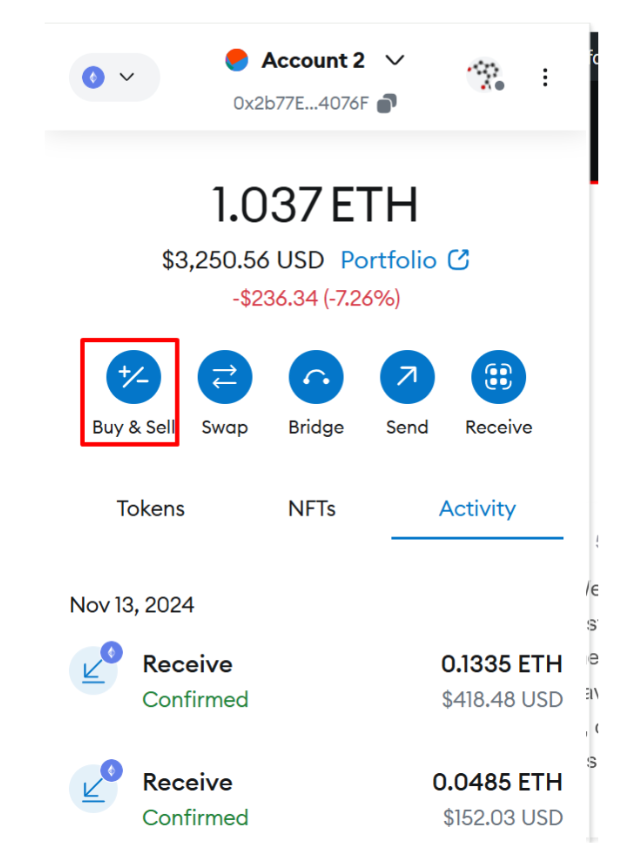
Task: Switch to the NFTs tab
Action: tap(312, 508)
